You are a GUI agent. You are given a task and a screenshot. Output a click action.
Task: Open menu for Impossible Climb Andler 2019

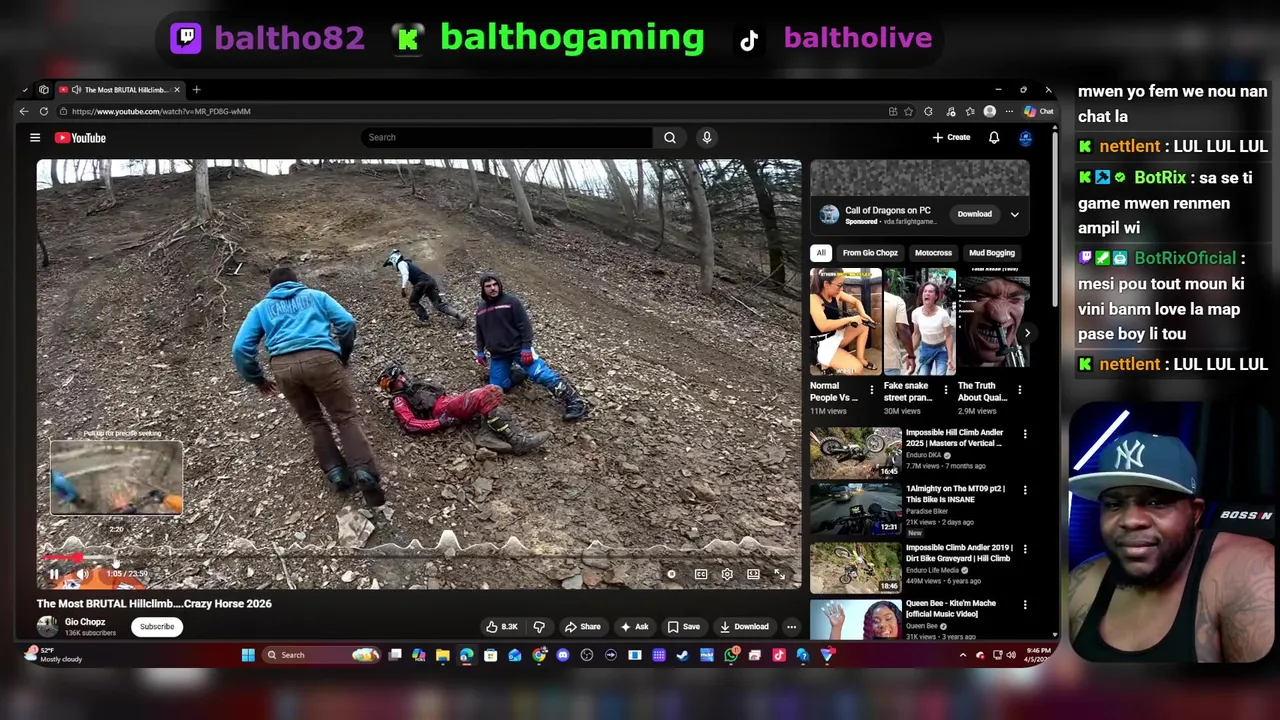coord(1025,549)
